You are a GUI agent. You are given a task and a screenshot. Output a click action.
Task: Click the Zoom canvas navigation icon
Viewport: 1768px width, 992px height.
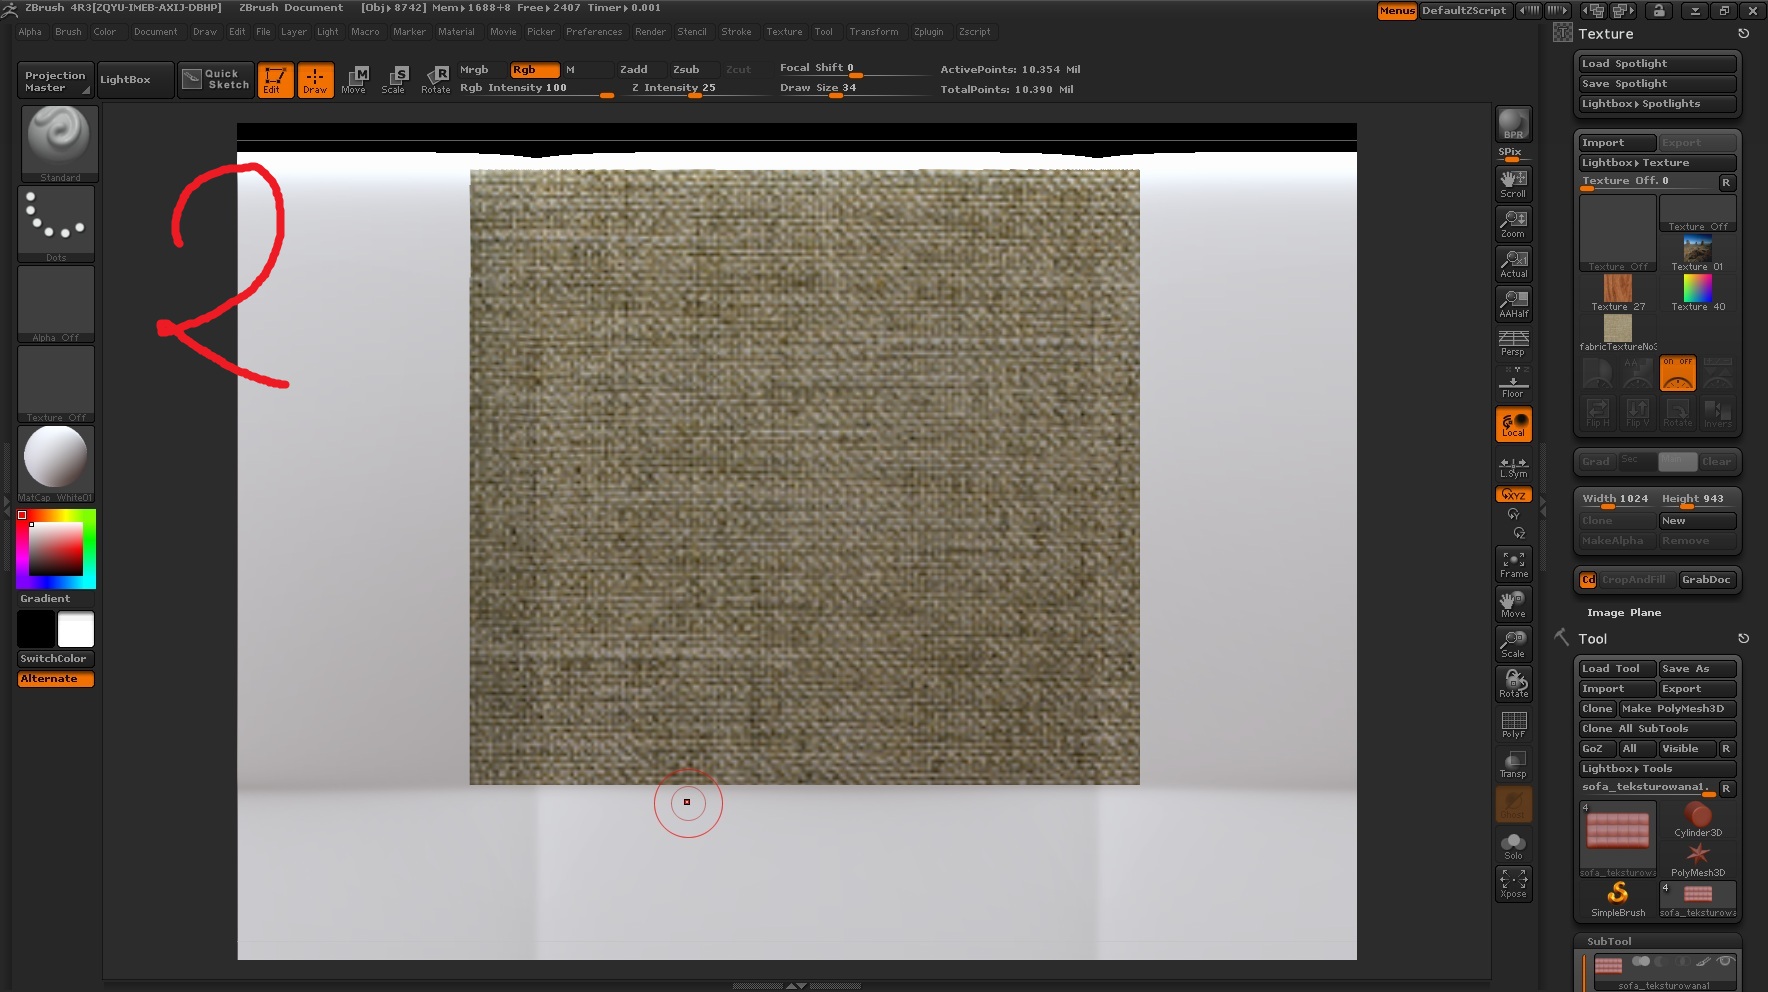(1514, 223)
